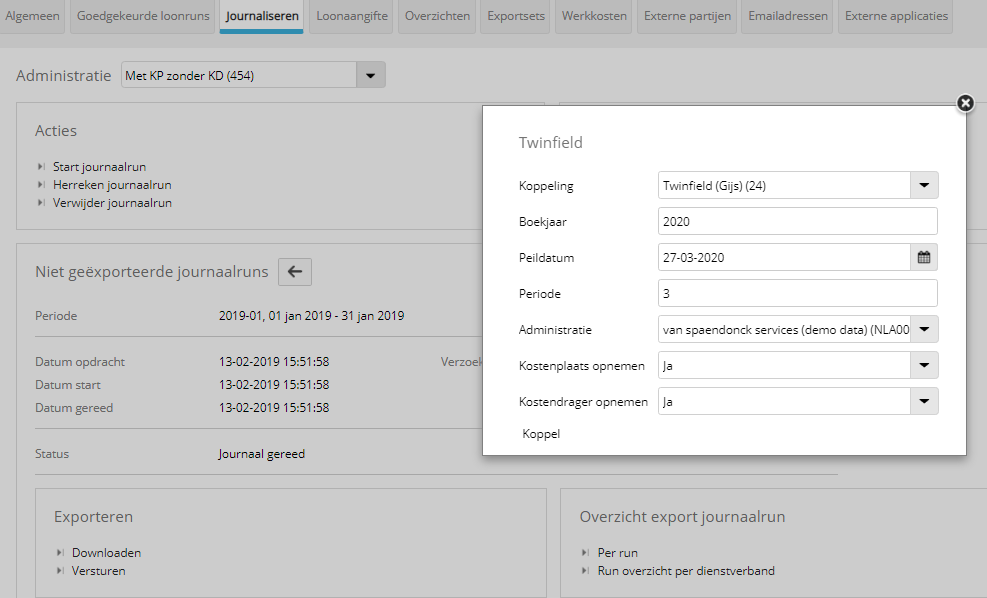Click arrow icon beside Downloaden
Image resolution: width=987 pixels, height=598 pixels.
(x=60, y=553)
